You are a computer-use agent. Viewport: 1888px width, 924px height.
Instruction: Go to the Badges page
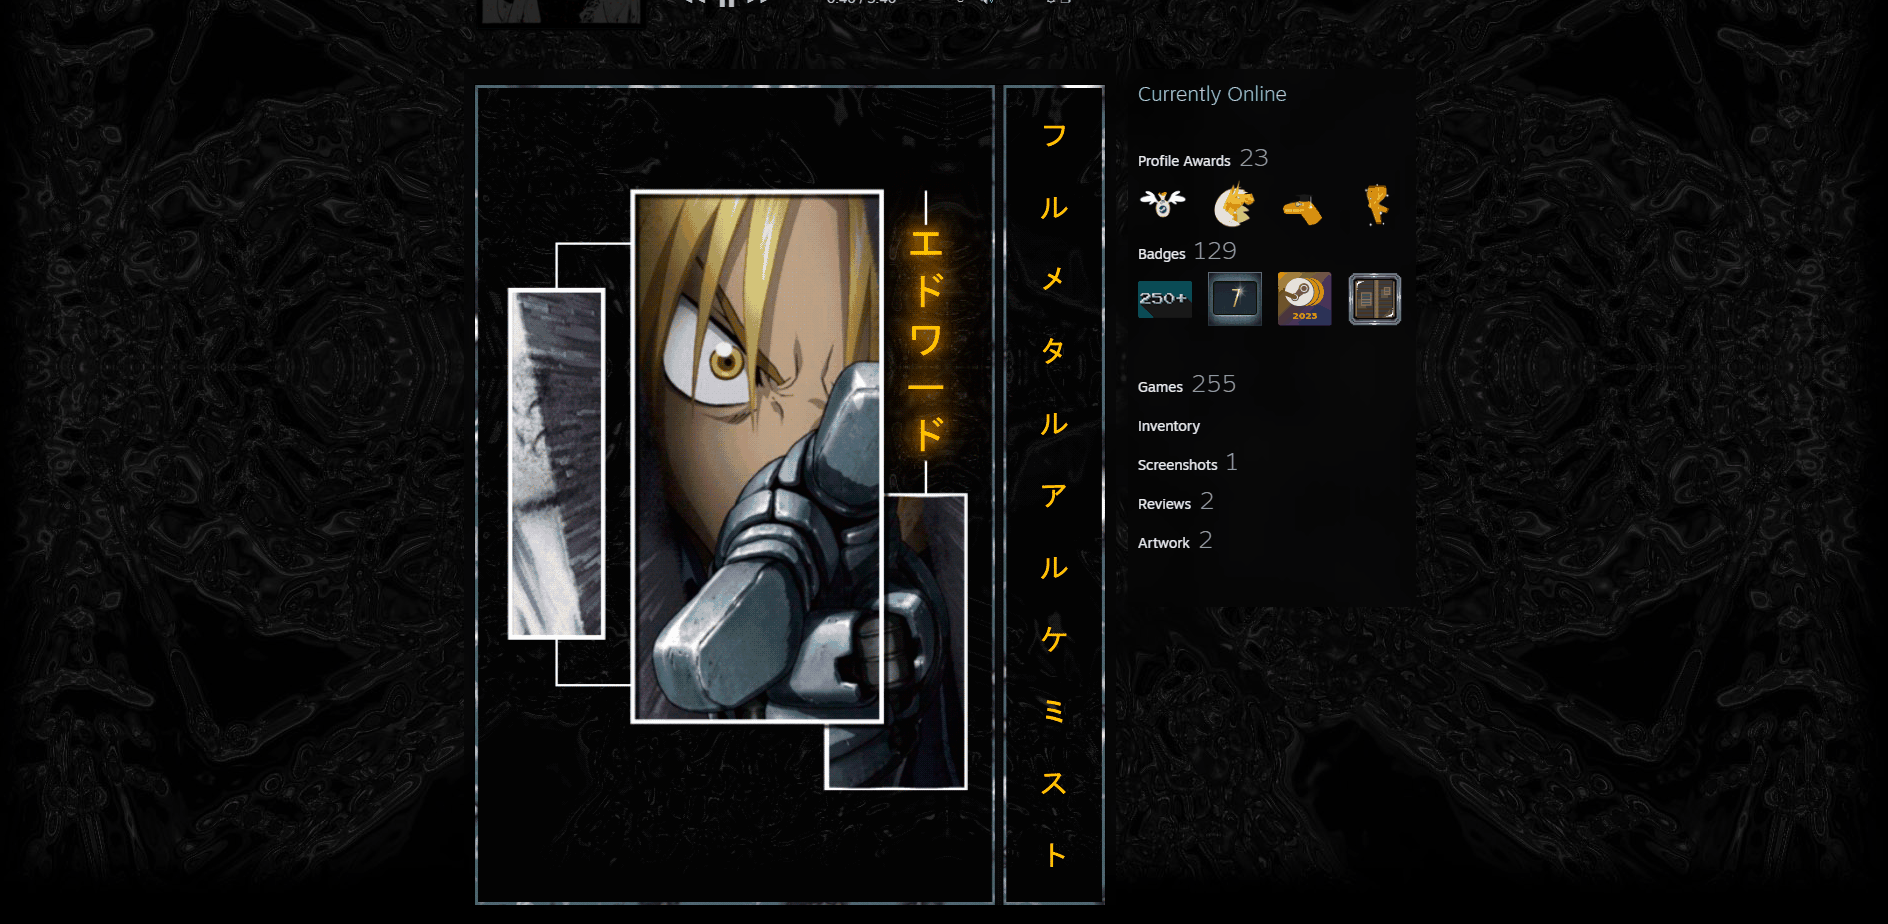[x=1161, y=254]
